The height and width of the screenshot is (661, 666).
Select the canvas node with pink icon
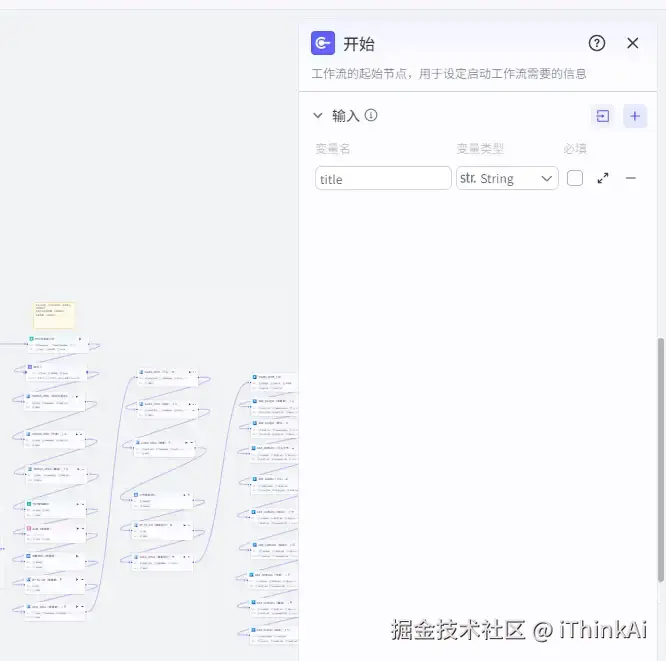[x=55, y=534]
